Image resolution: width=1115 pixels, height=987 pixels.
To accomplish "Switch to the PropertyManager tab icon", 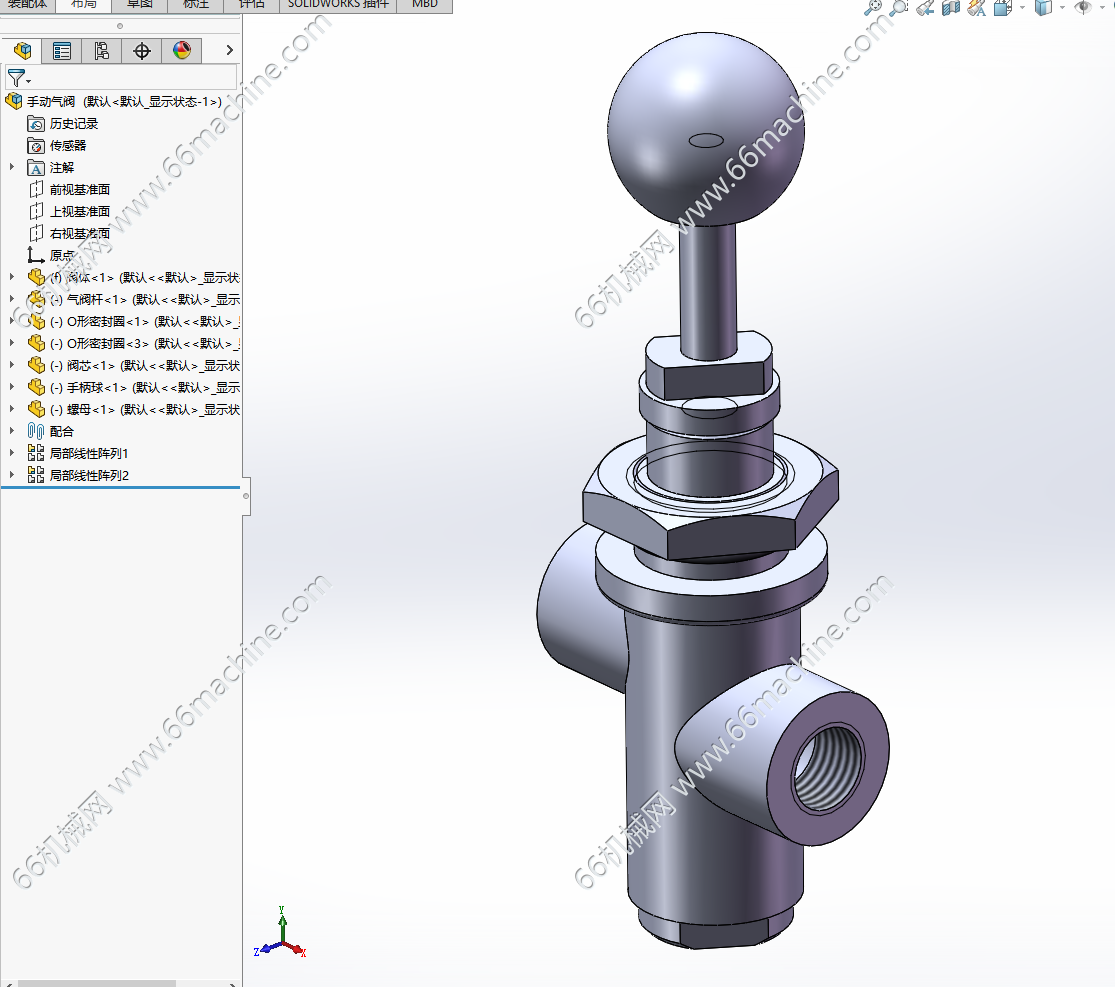I will 62,50.
